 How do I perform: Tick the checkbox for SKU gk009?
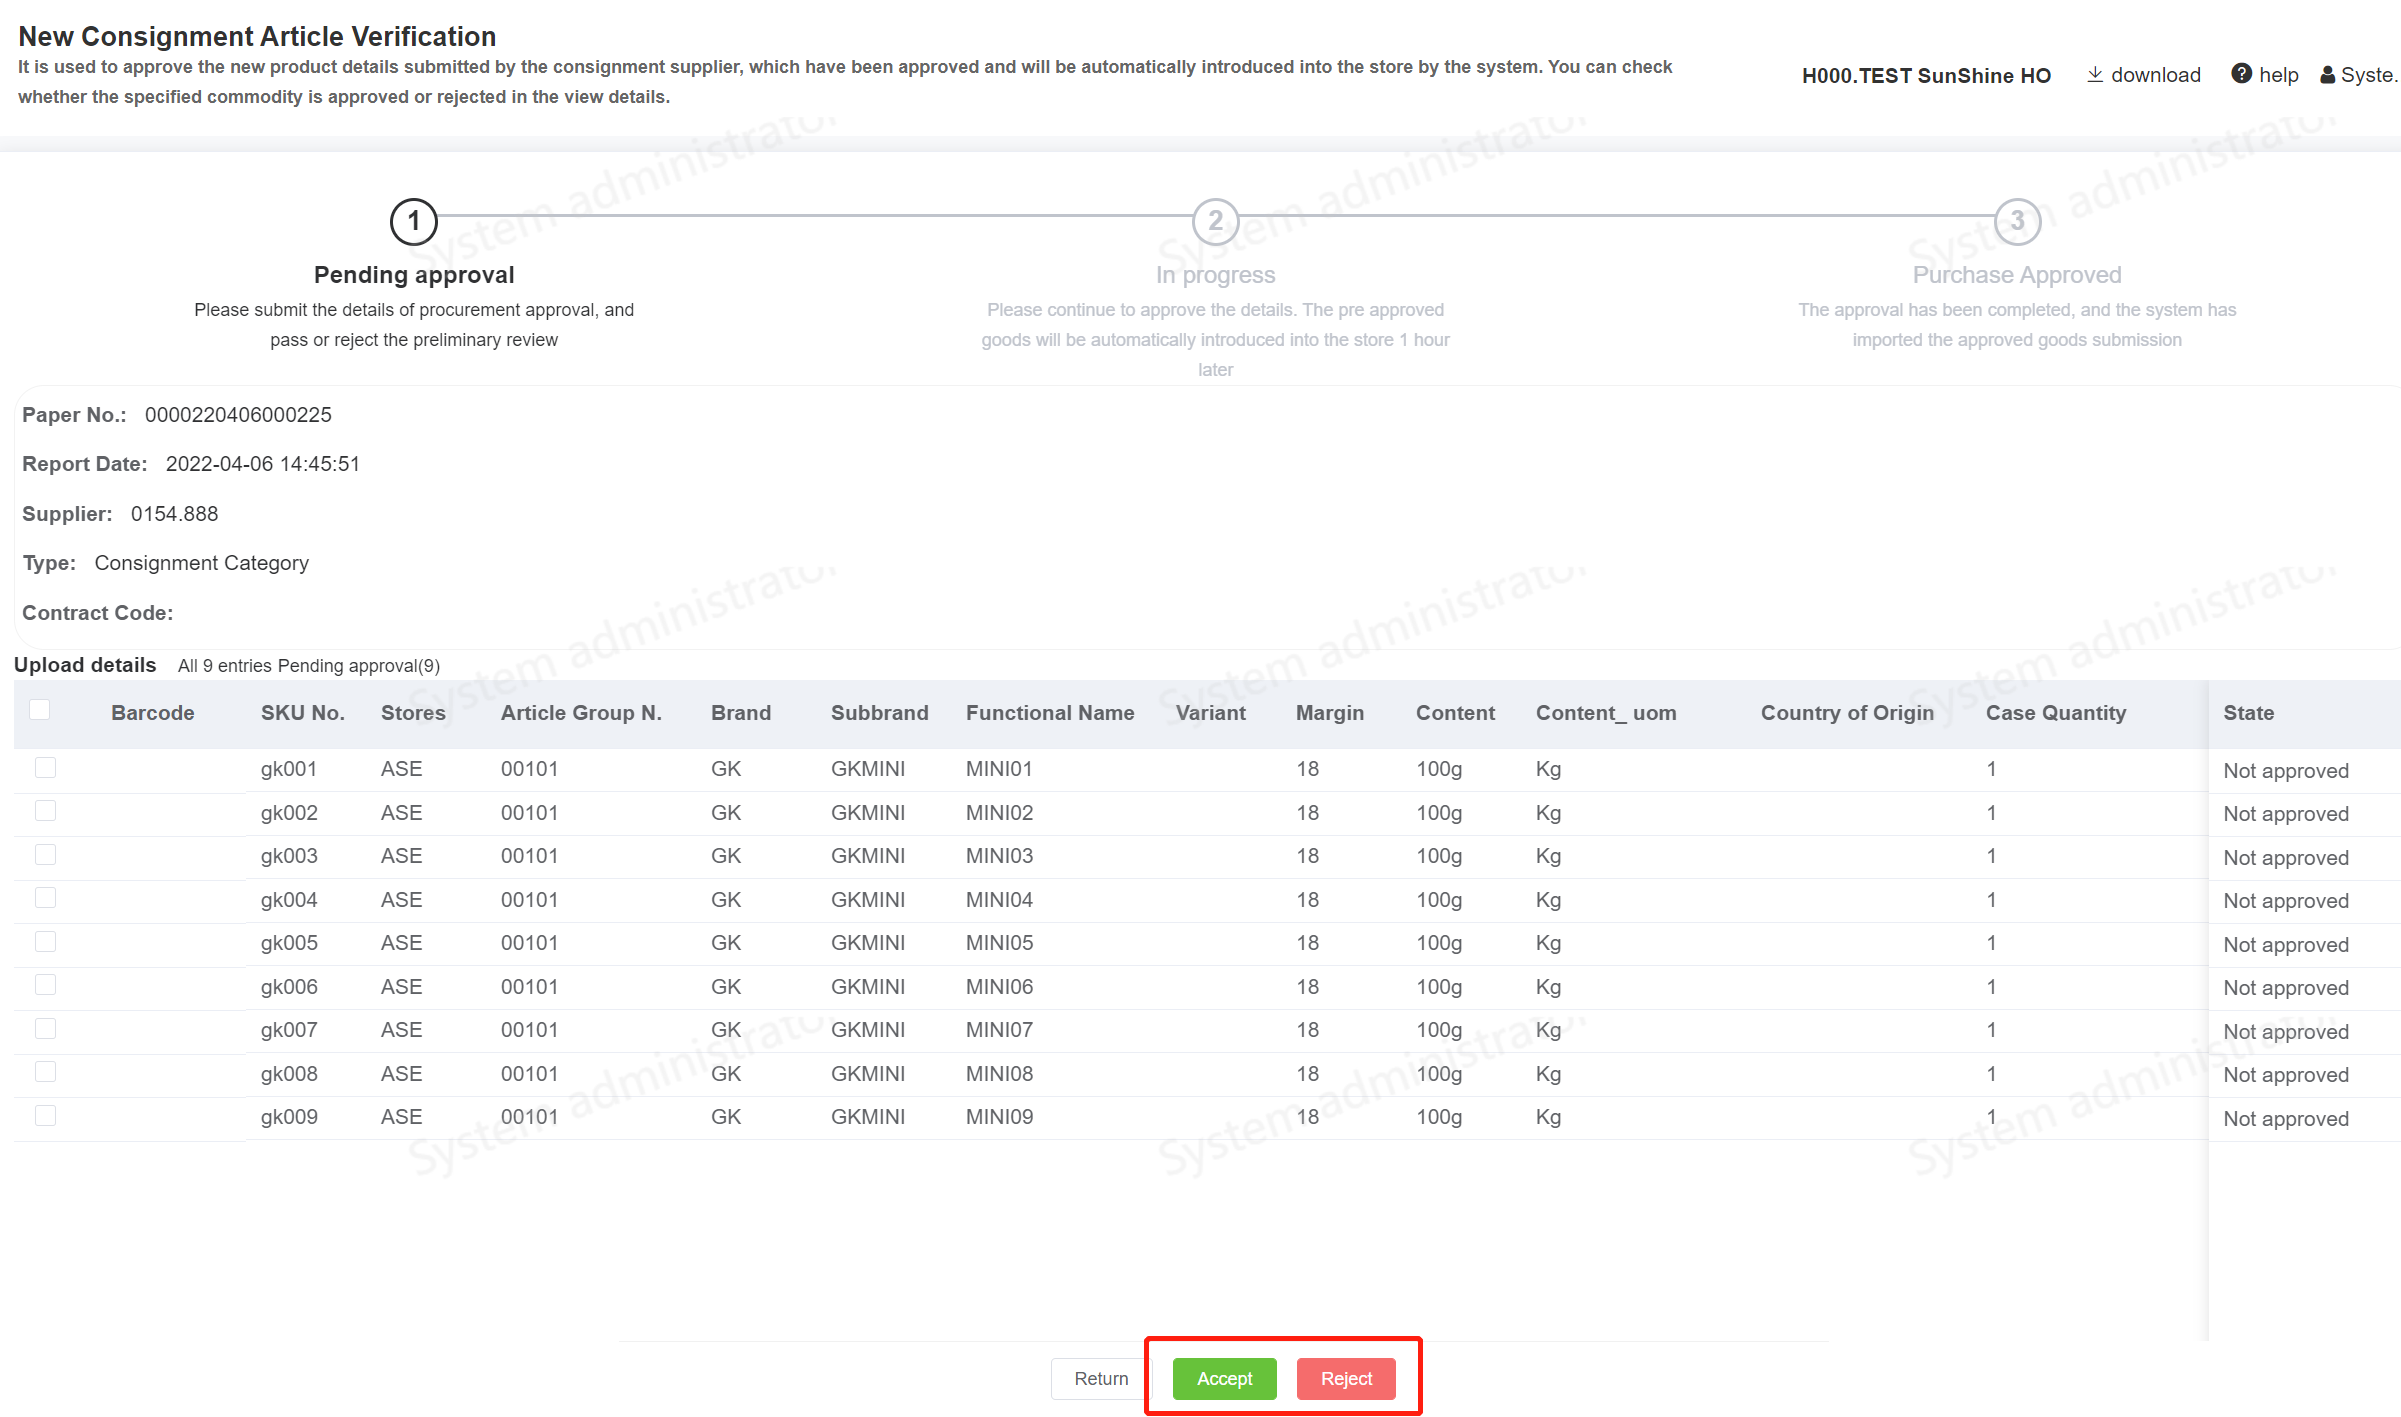tap(45, 1116)
